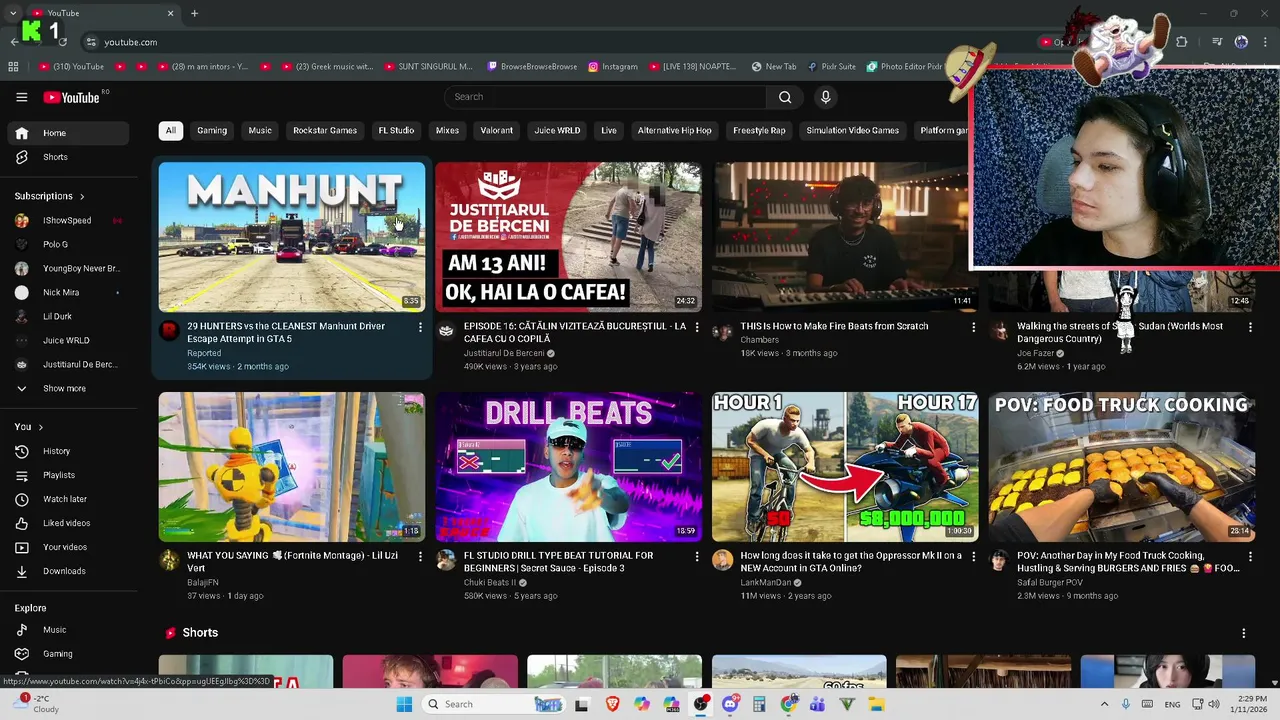Open more options for Manhunt video
The width and height of the screenshot is (1280, 720).
420,327
